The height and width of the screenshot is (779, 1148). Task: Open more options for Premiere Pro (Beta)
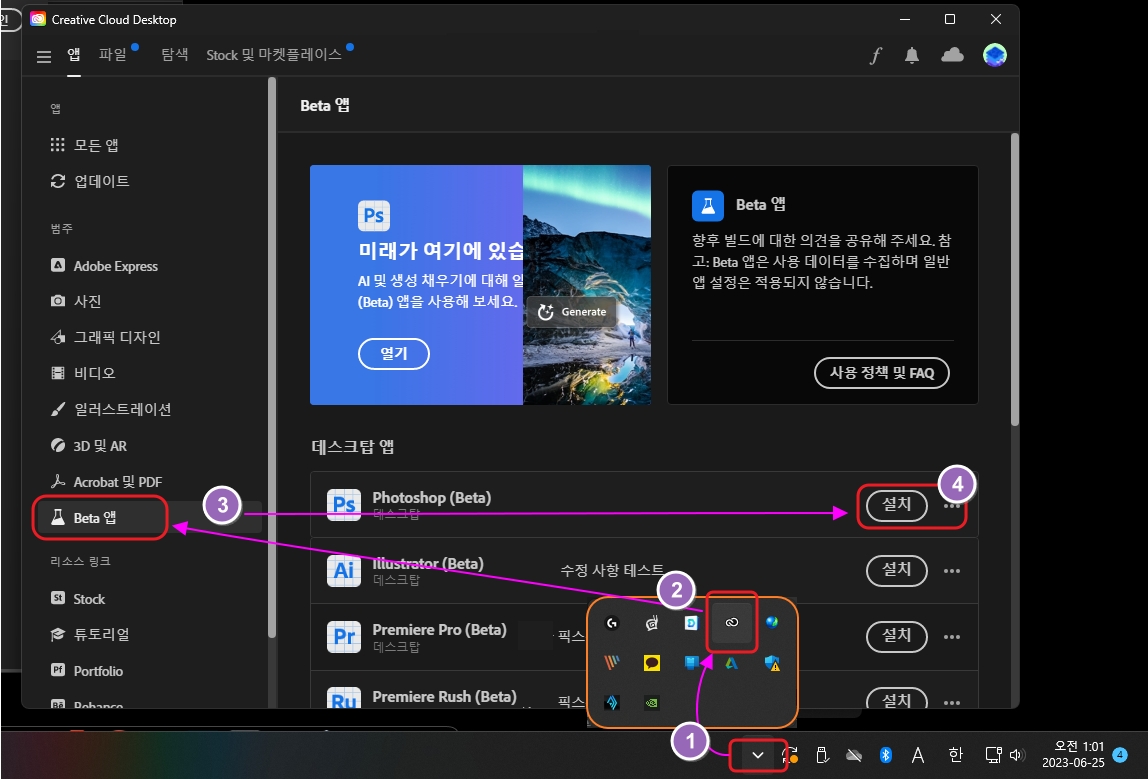pyautogui.click(x=952, y=637)
